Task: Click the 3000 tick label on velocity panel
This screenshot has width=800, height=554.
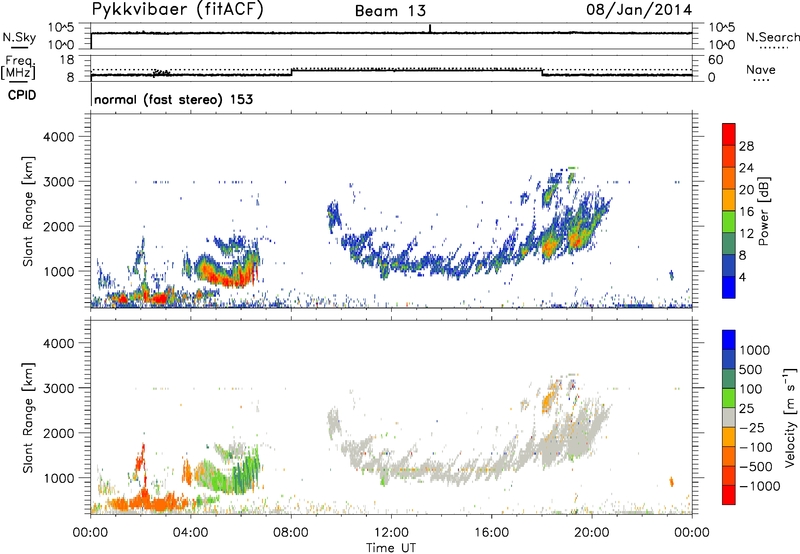Action: [58, 388]
